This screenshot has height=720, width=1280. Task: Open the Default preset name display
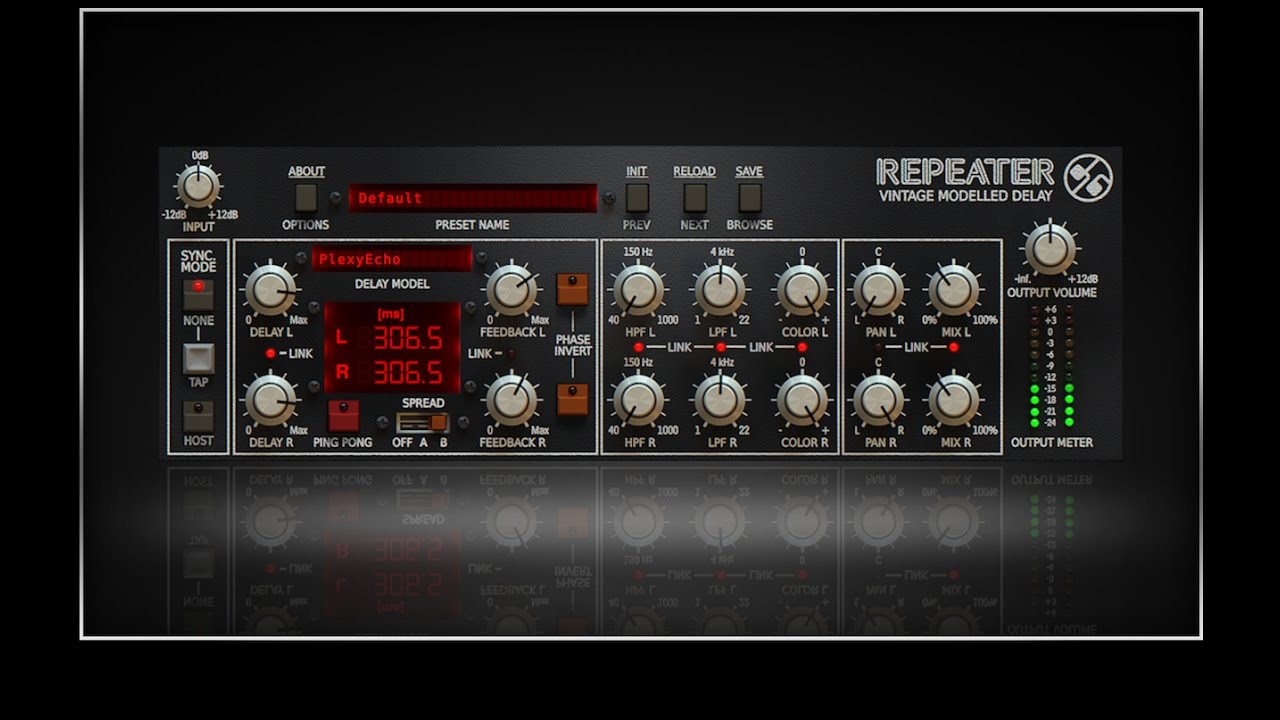(472, 198)
